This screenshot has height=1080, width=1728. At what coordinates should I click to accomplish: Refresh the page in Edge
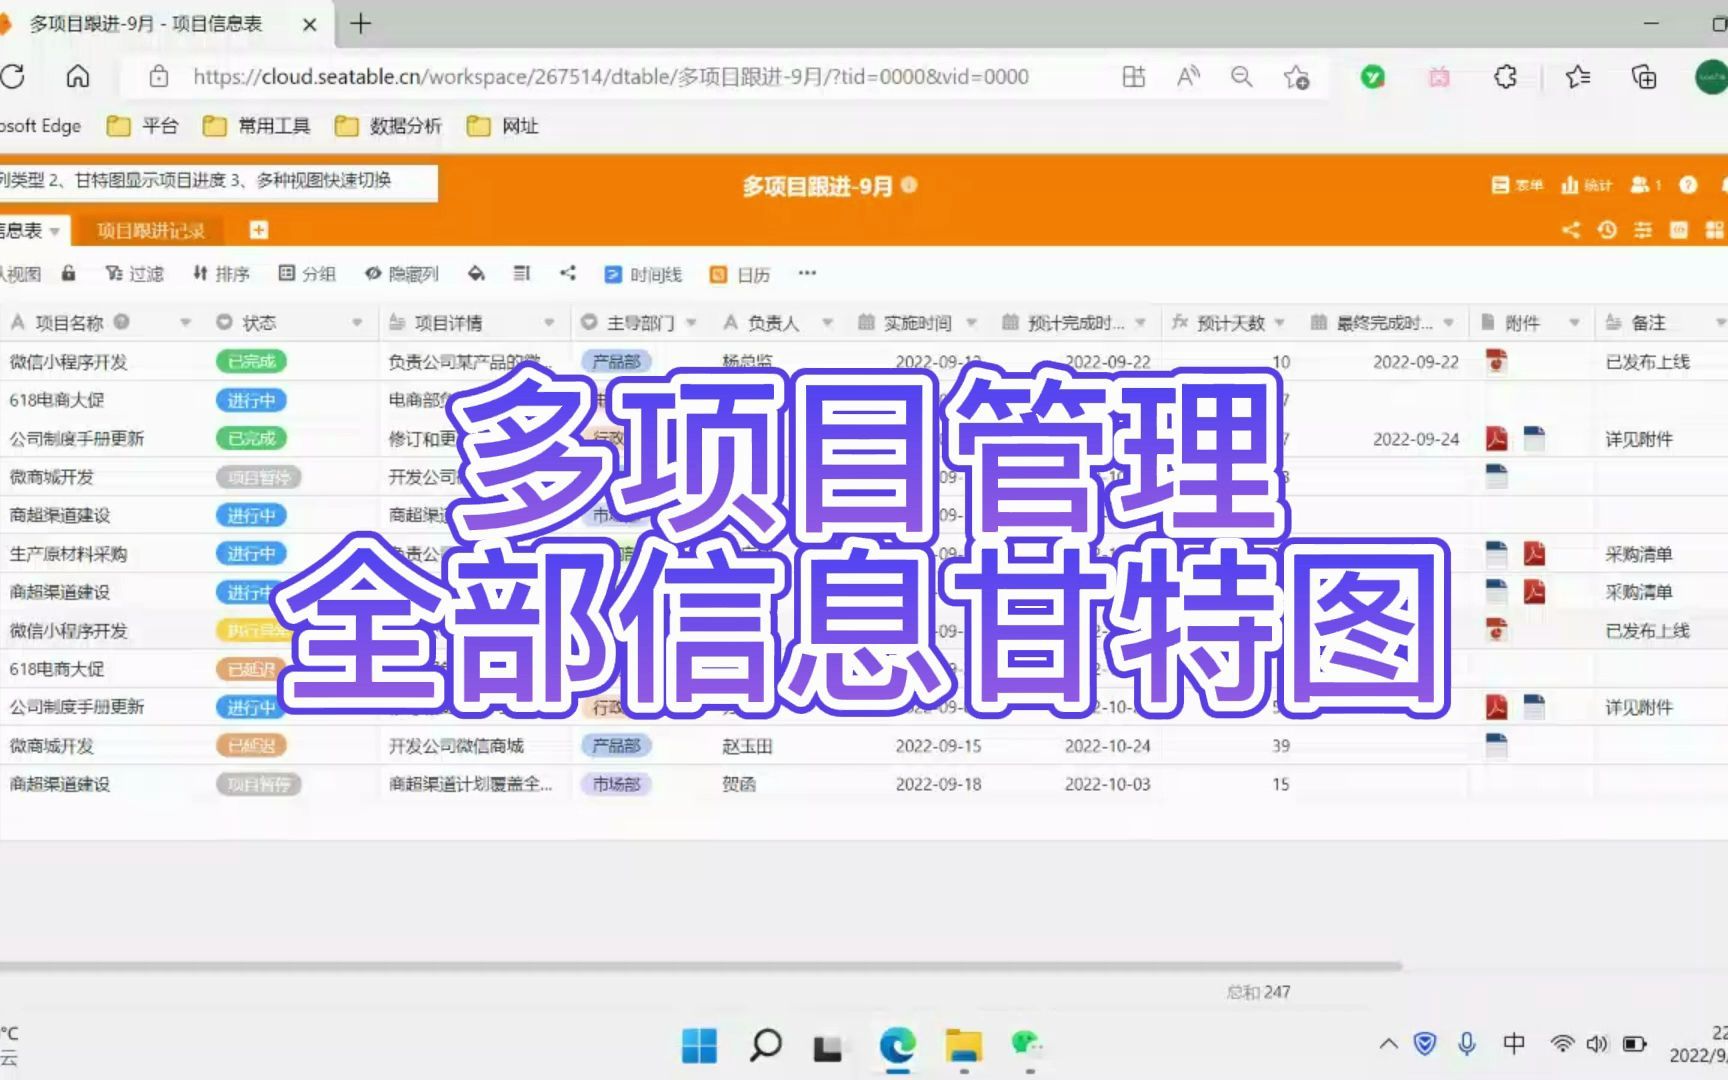pyautogui.click(x=13, y=76)
